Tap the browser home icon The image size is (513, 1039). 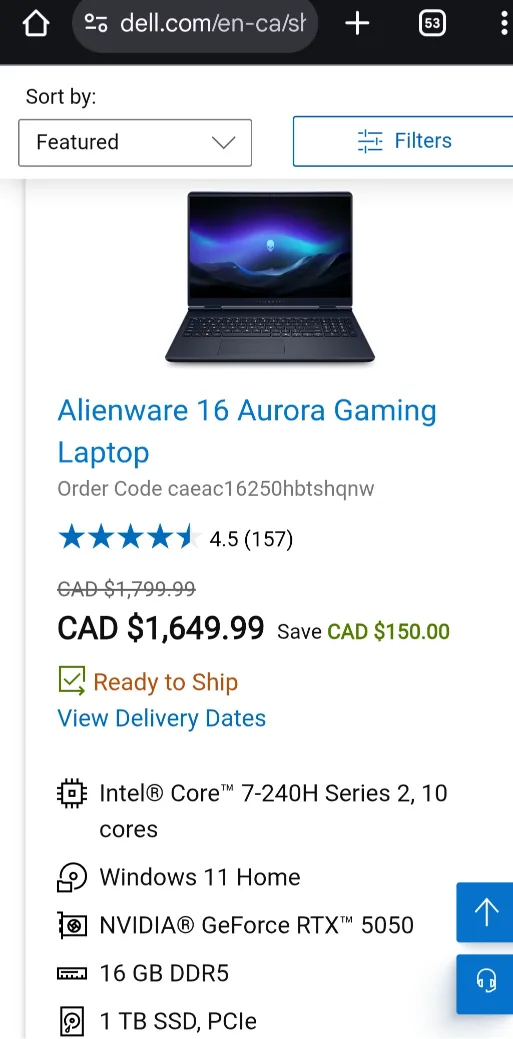point(36,25)
